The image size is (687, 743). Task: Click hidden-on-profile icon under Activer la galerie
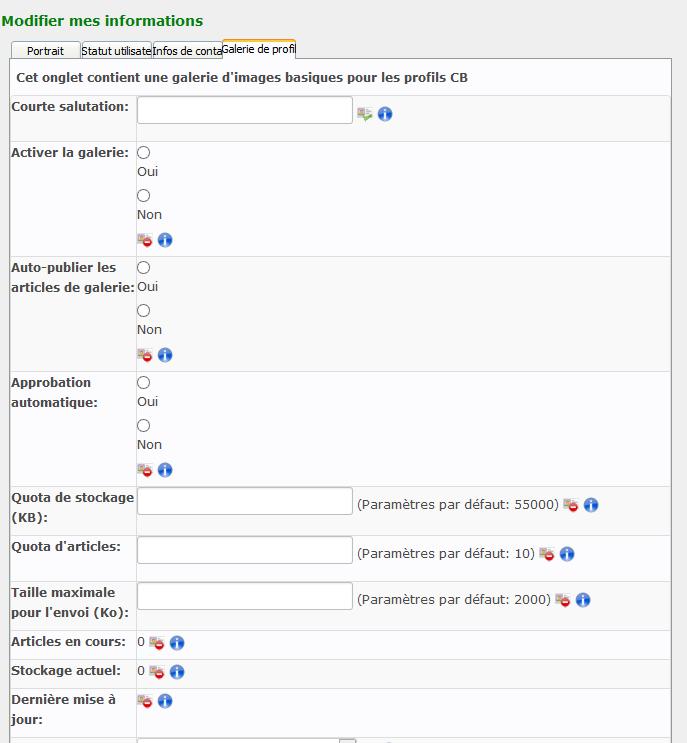(x=145, y=240)
